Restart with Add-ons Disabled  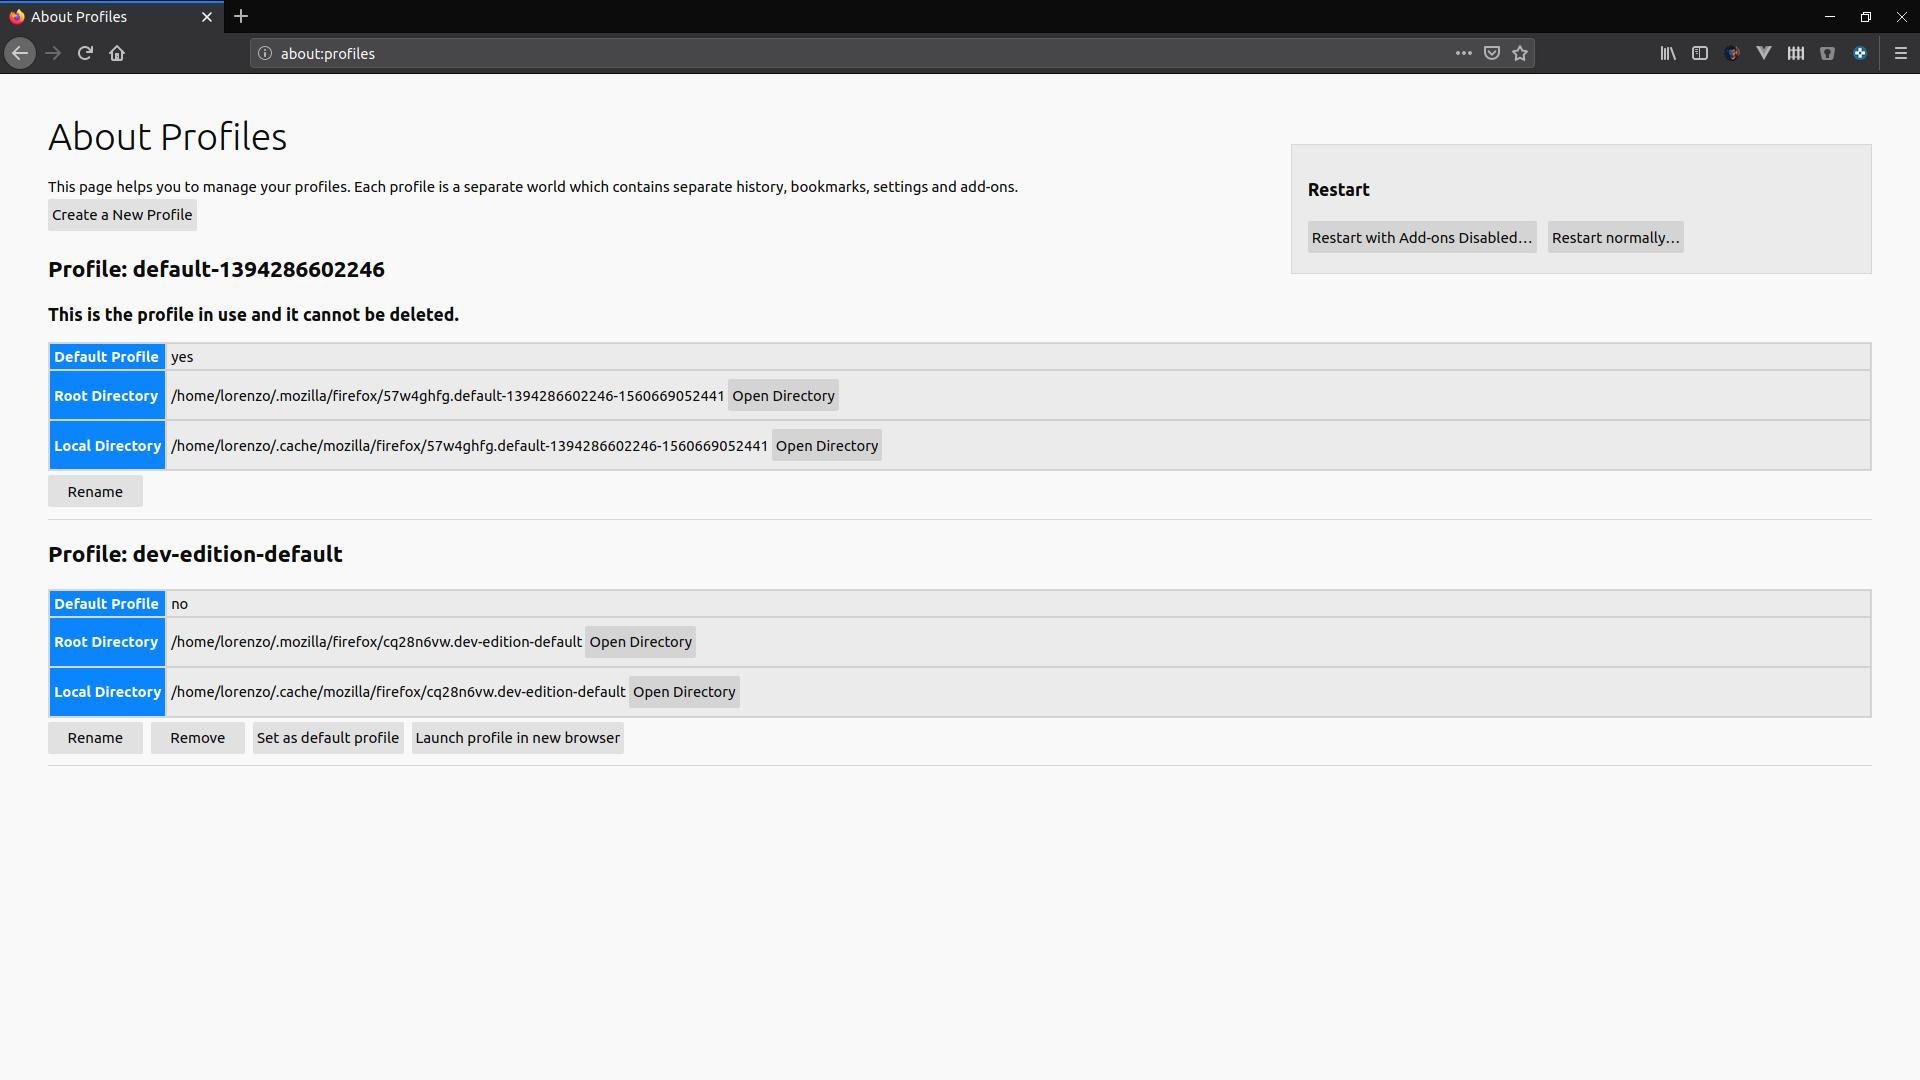point(1421,237)
